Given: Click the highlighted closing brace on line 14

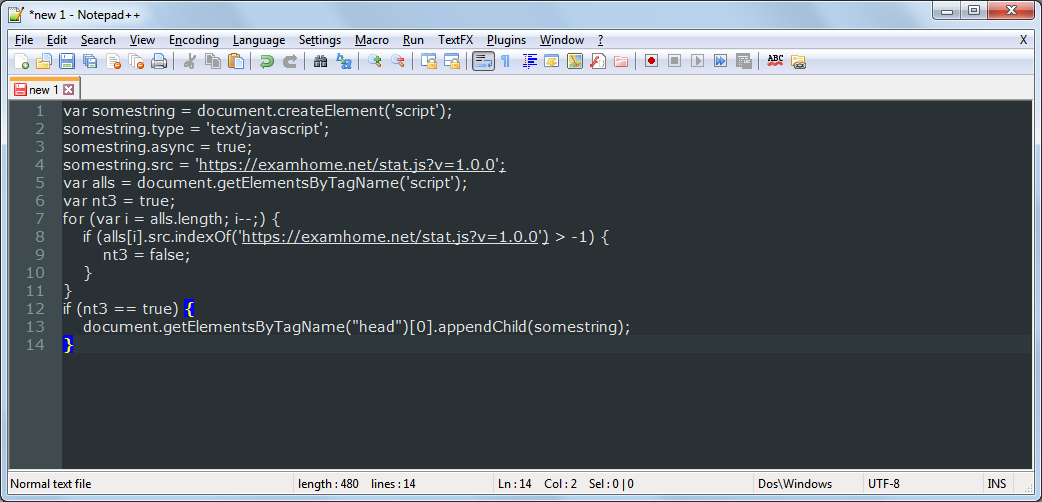Looking at the screenshot, I should pos(67,344).
